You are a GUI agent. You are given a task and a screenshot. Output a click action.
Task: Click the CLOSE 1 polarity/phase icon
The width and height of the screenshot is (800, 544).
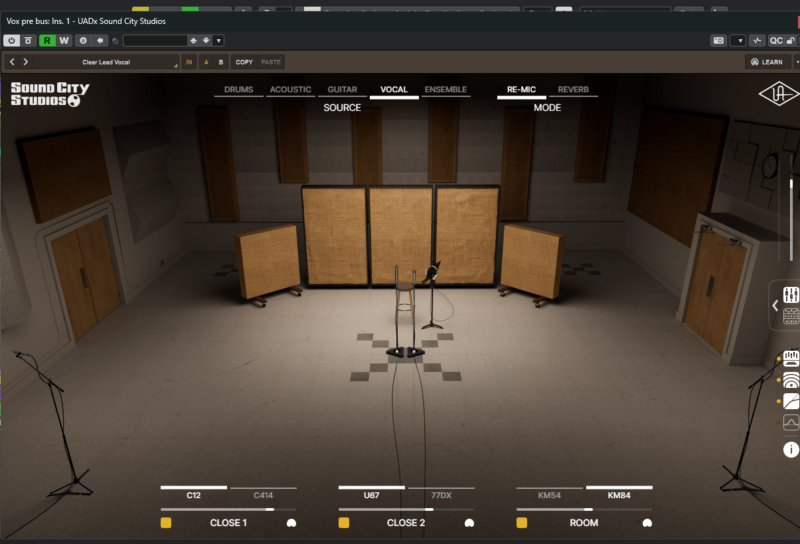pyautogui.click(x=291, y=523)
